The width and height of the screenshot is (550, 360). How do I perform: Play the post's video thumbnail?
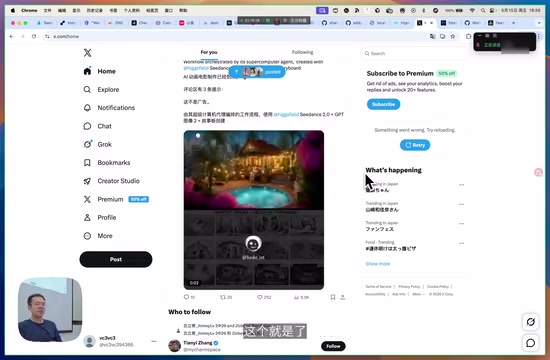(x=254, y=210)
